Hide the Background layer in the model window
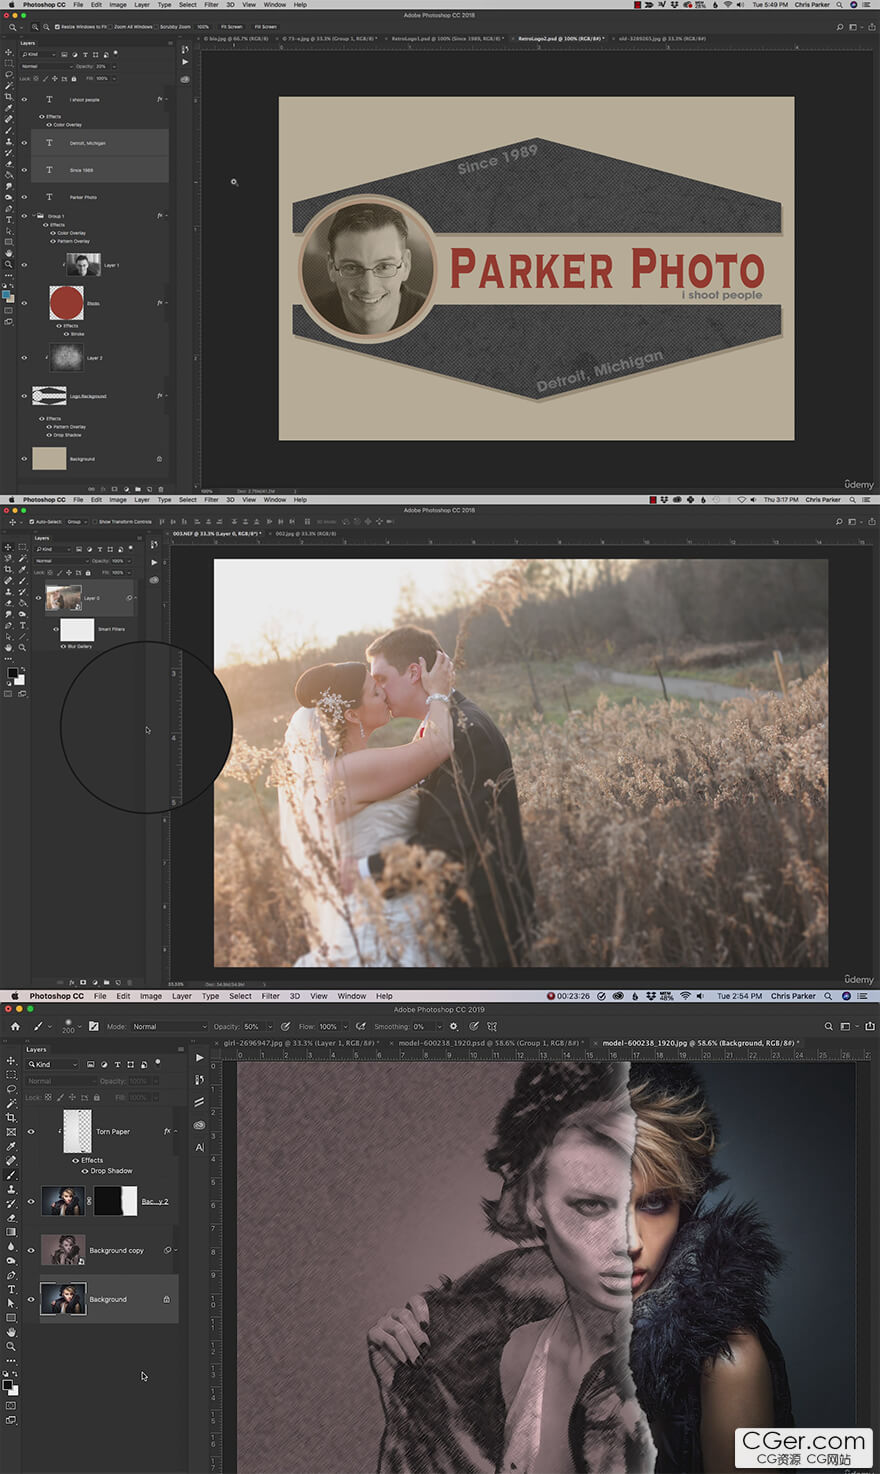 [x=31, y=1299]
